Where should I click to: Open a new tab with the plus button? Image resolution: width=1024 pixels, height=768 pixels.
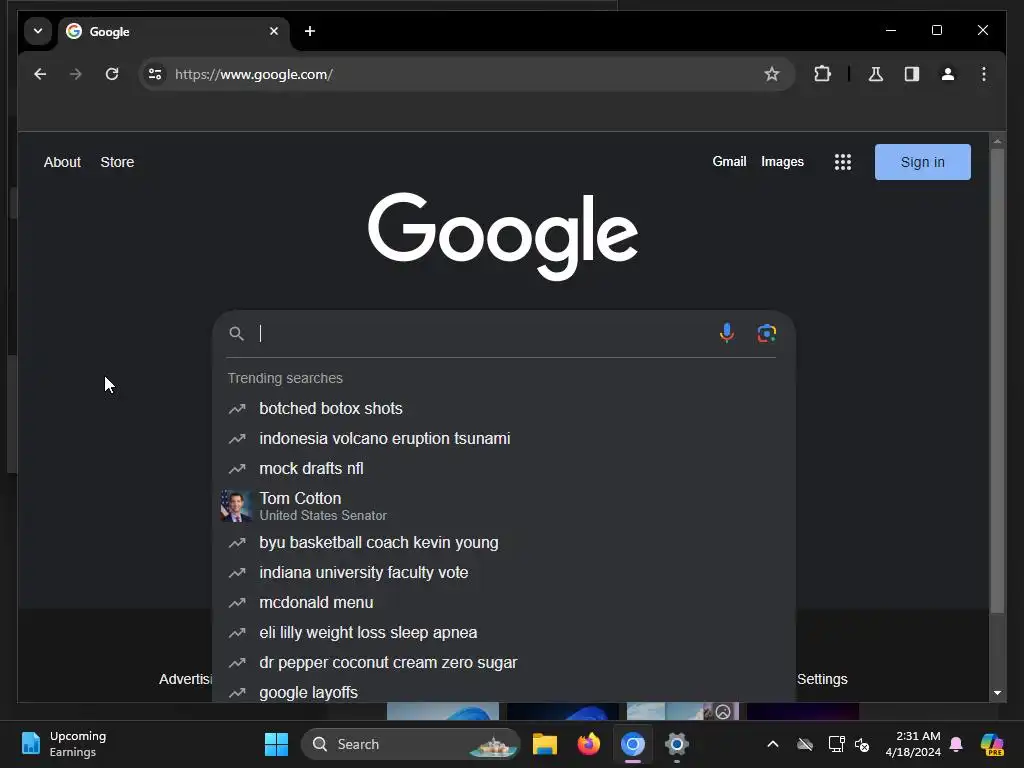click(x=310, y=31)
